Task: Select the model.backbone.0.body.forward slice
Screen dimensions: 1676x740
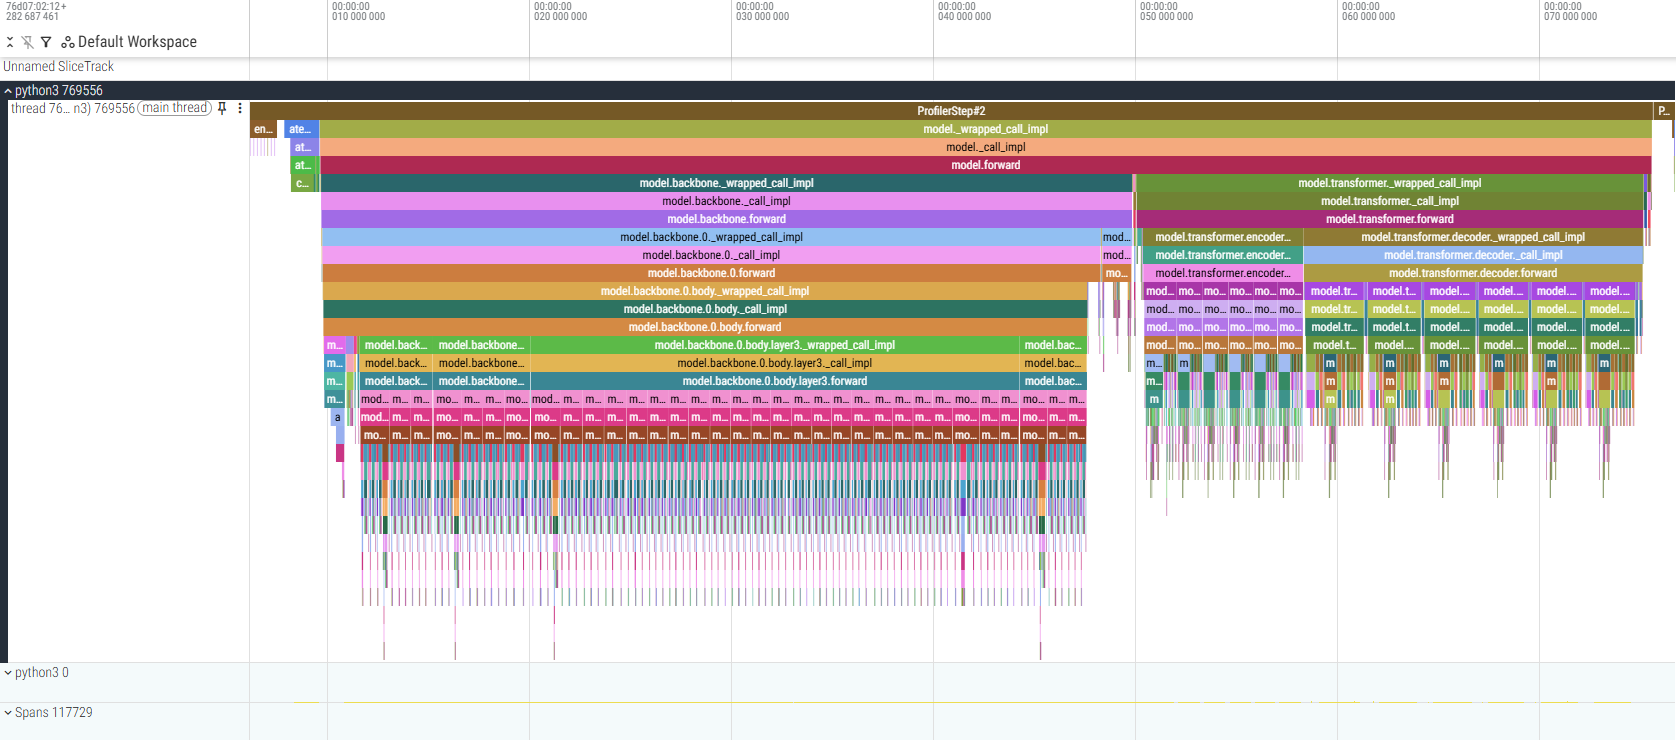Action: click(x=704, y=327)
